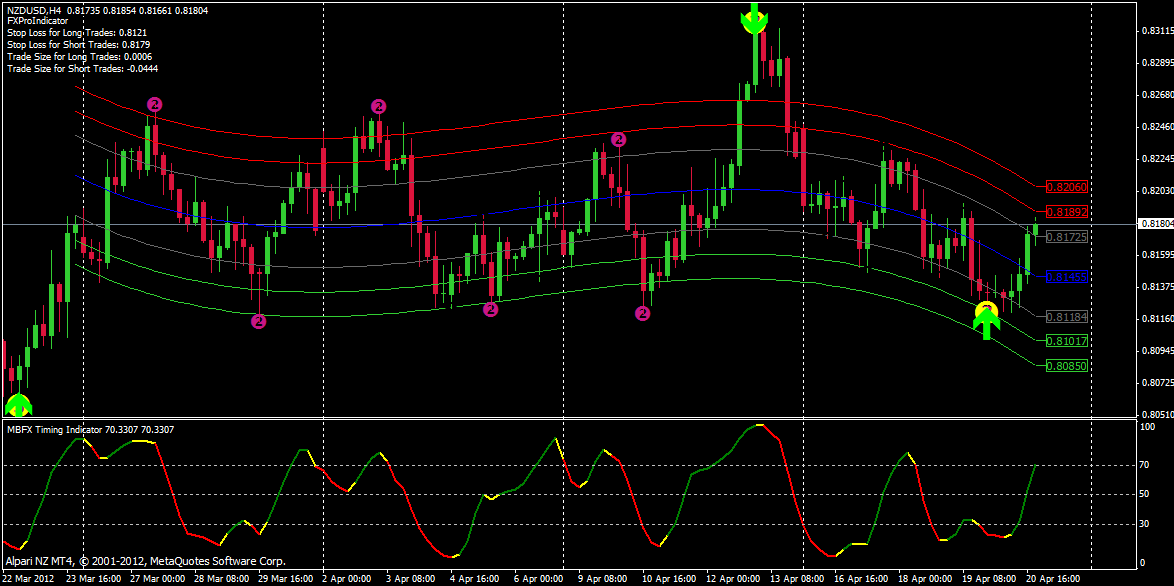Click the 0.81375 value on price scale
The height and width of the screenshot is (586, 1174).
pyautogui.click(x=1156, y=287)
